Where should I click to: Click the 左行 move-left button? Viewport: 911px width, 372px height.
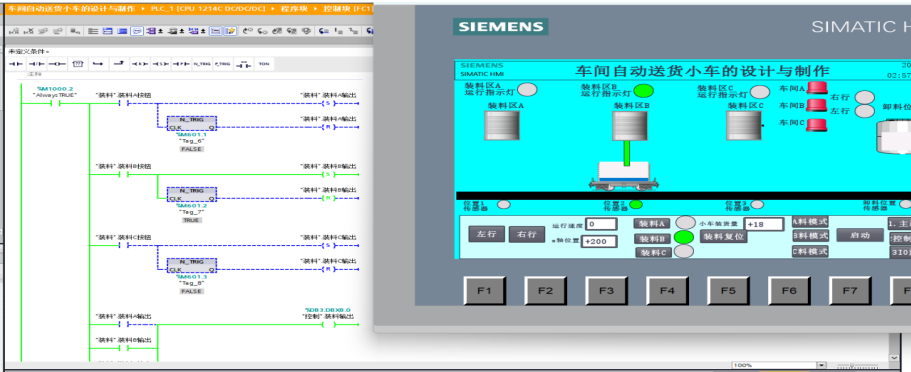486,234
